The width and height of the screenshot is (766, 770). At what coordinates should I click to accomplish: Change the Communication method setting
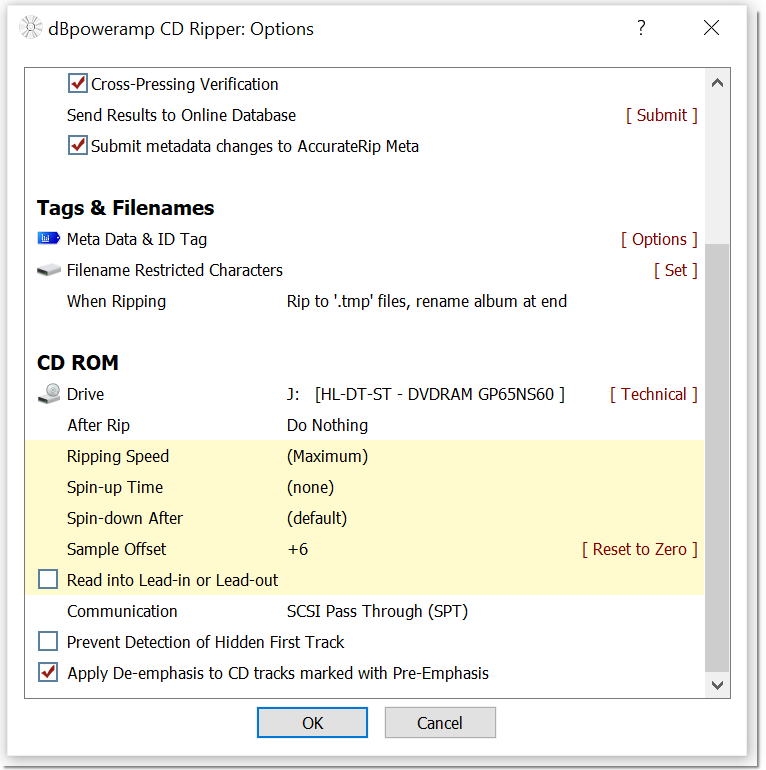(x=377, y=611)
